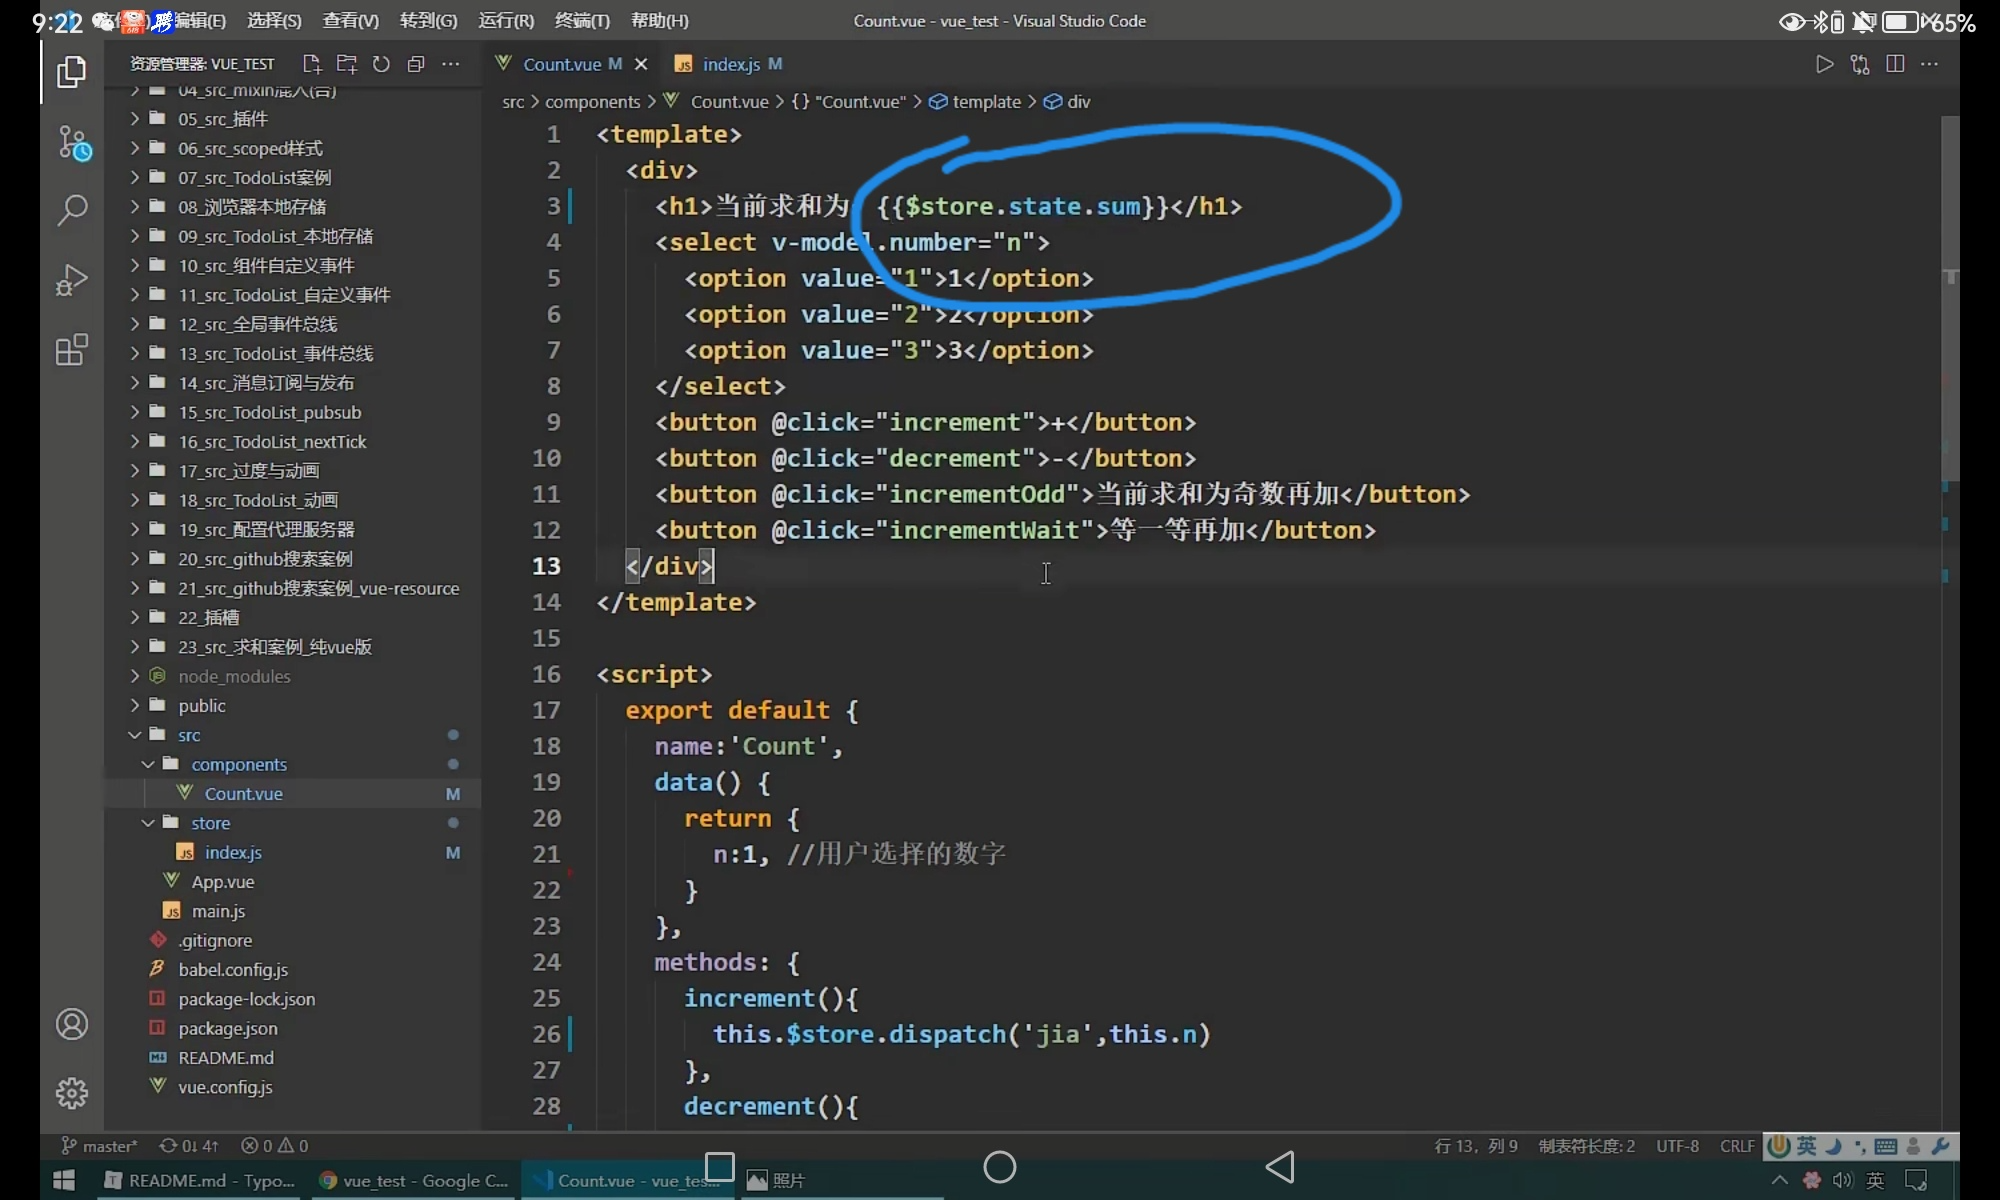Viewport: 2000px width, 1200px height.
Task: Collapse the src folder
Action: click(x=189, y=735)
